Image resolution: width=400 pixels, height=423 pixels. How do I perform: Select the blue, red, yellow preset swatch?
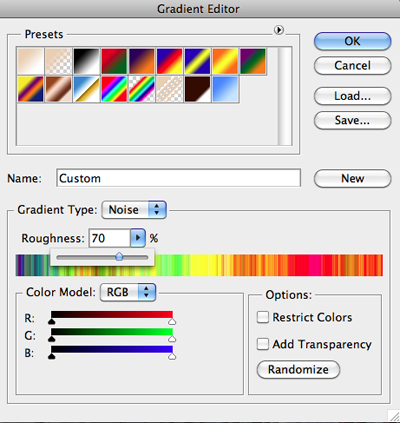point(170,61)
